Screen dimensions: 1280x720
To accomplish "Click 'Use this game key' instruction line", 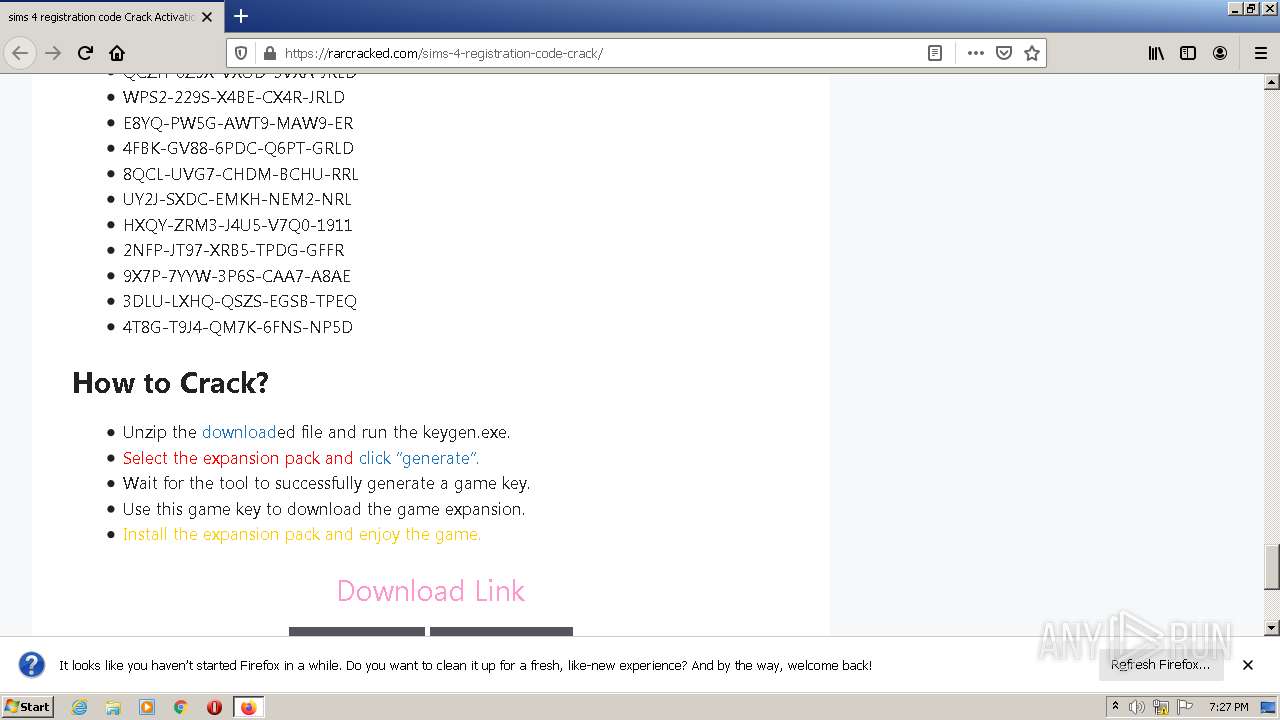I will (x=324, y=509).
